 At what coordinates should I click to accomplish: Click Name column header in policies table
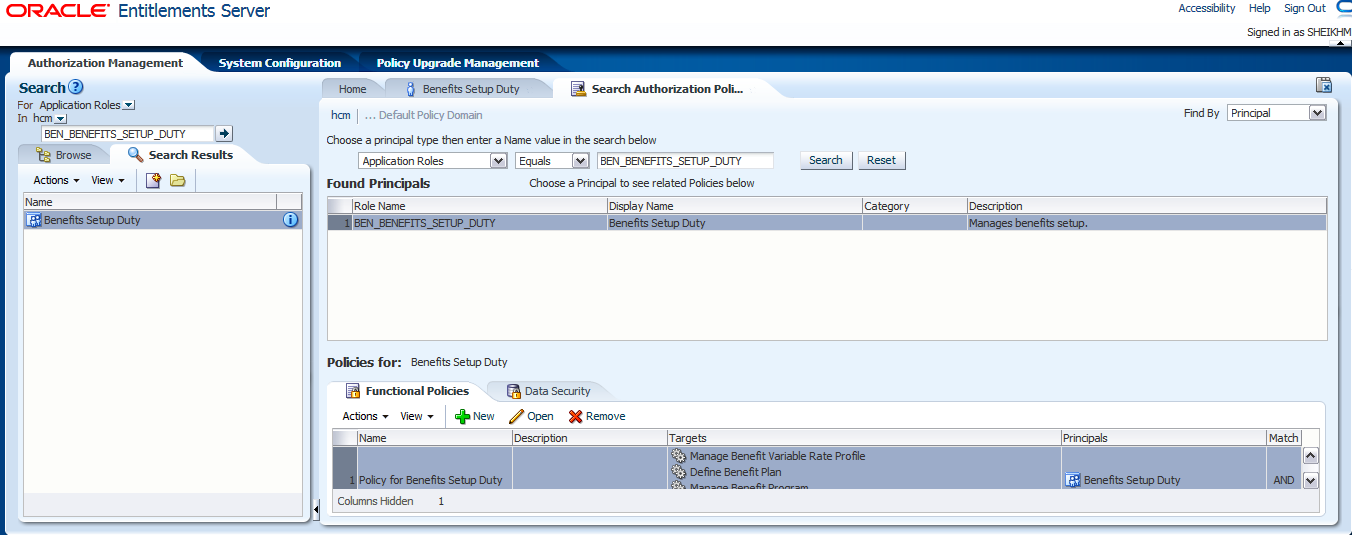434,438
